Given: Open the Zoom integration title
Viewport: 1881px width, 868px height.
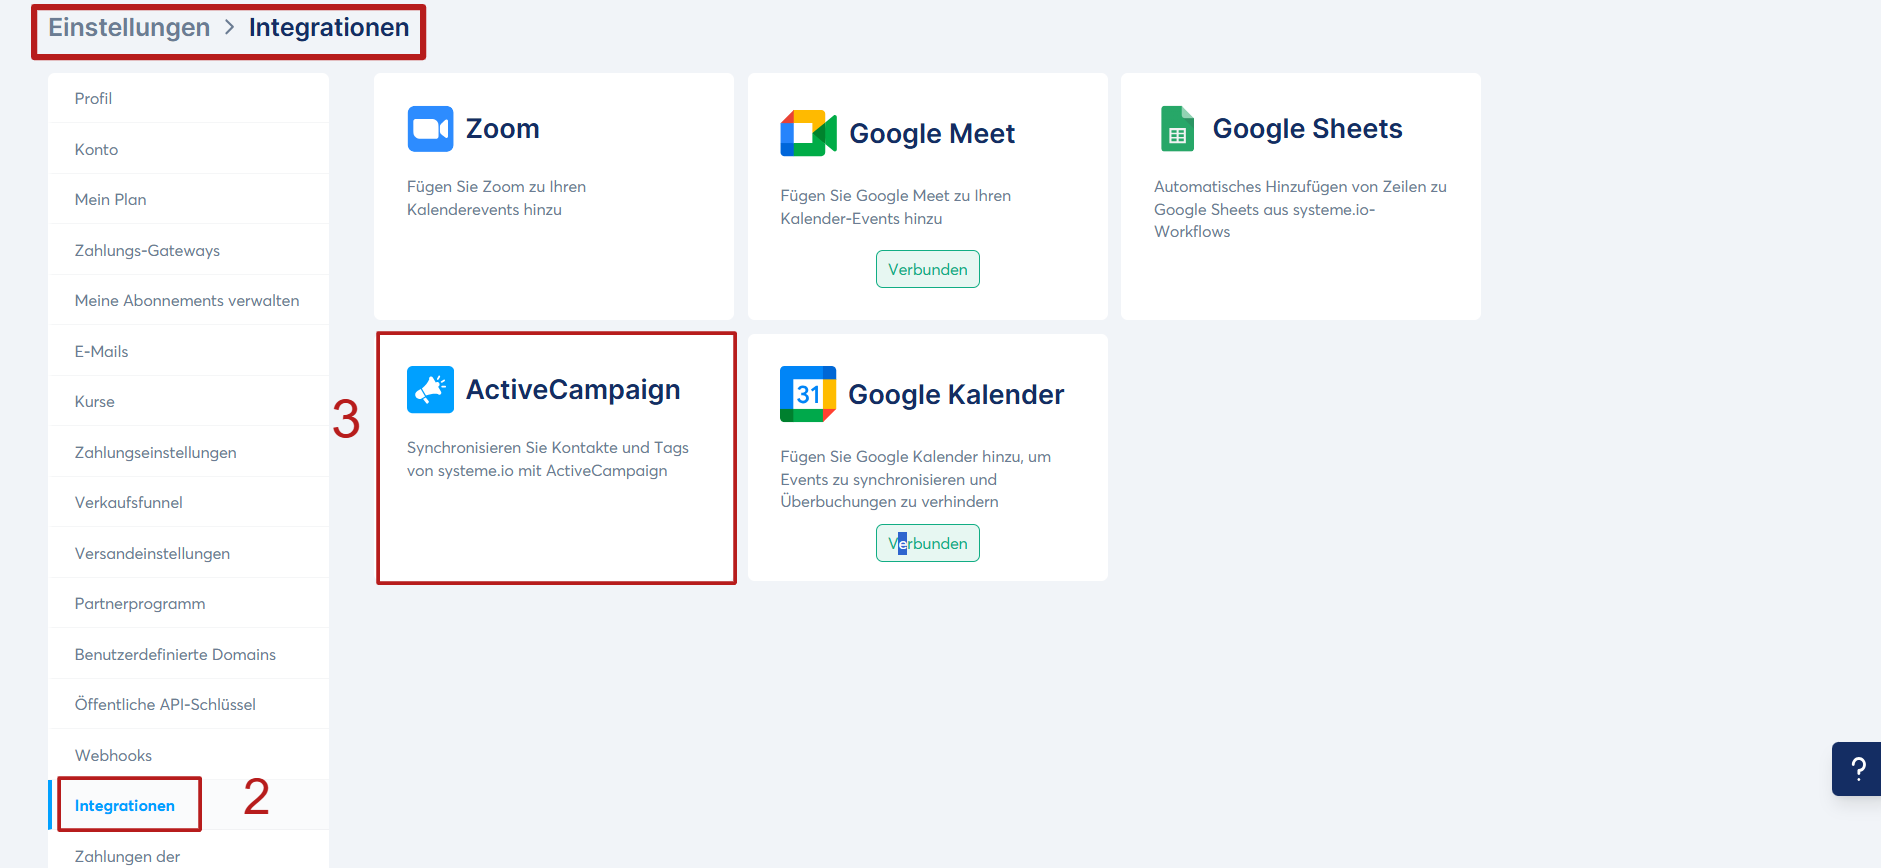Looking at the screenshot, I should (x=502, y=129).
